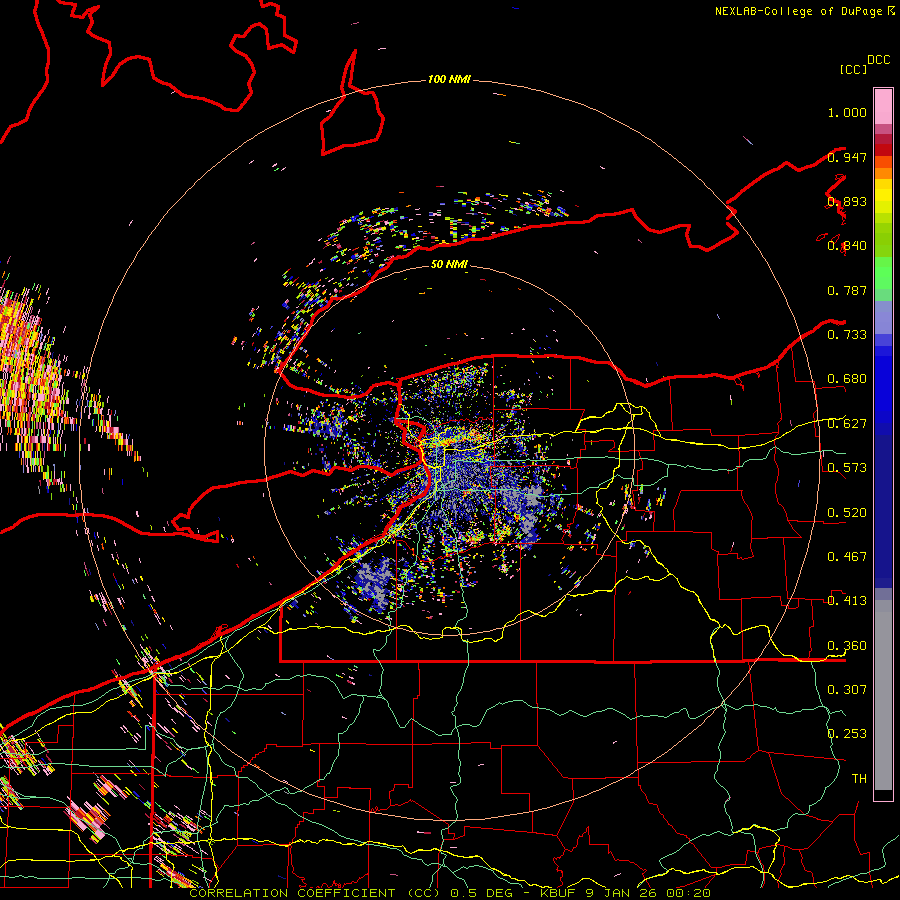Click the 0.413 value on the color scale
Viewport: 900px width, 900px height.
847,600
